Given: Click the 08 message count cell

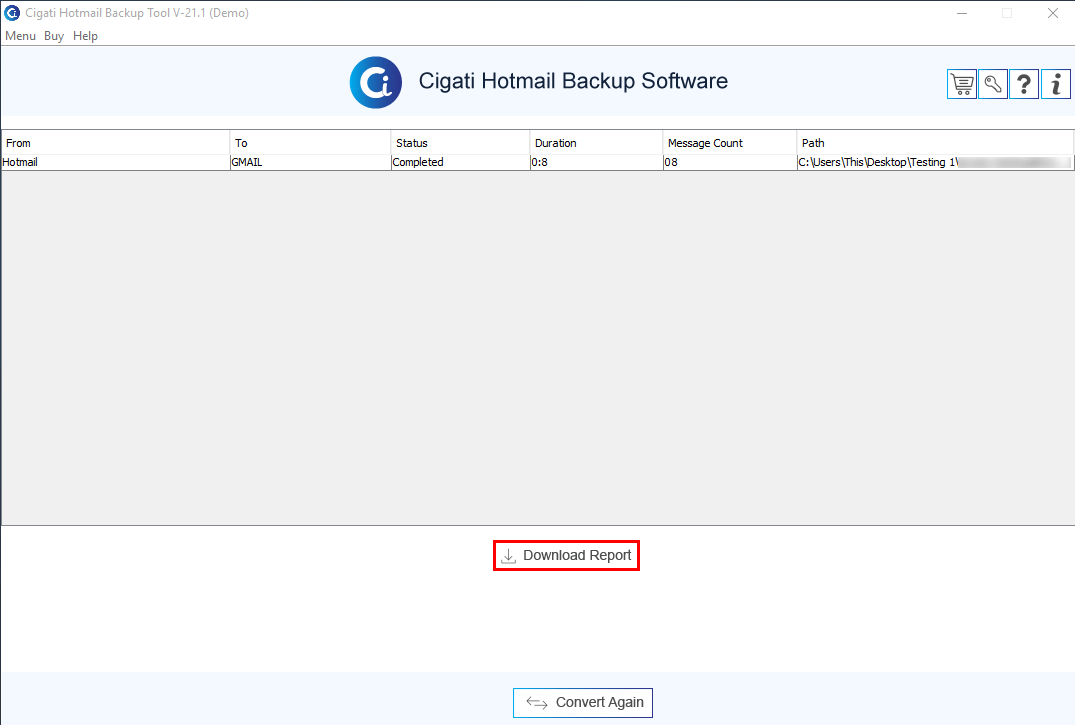Looking at the screenshot, I should pyautogui.click(x=730, y=163).
